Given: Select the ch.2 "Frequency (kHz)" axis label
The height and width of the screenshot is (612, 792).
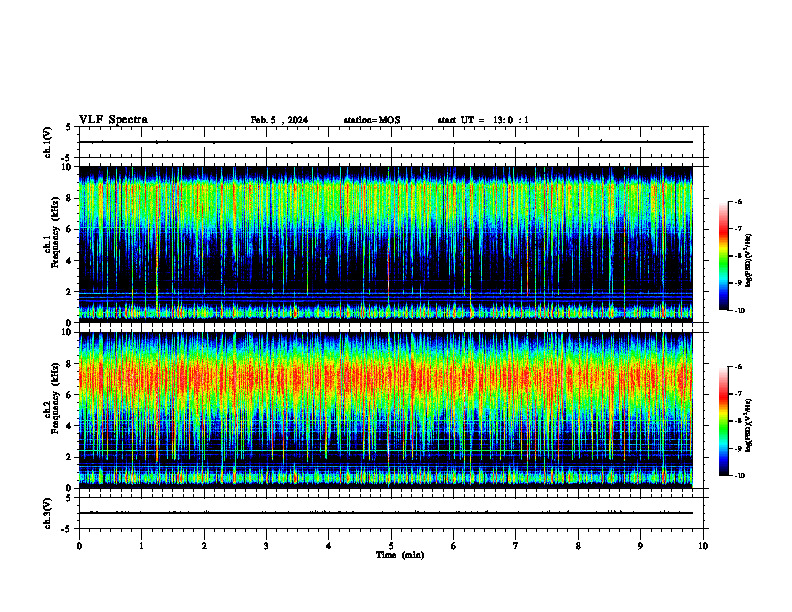Looking at the screenshot, I should (55, 398).
